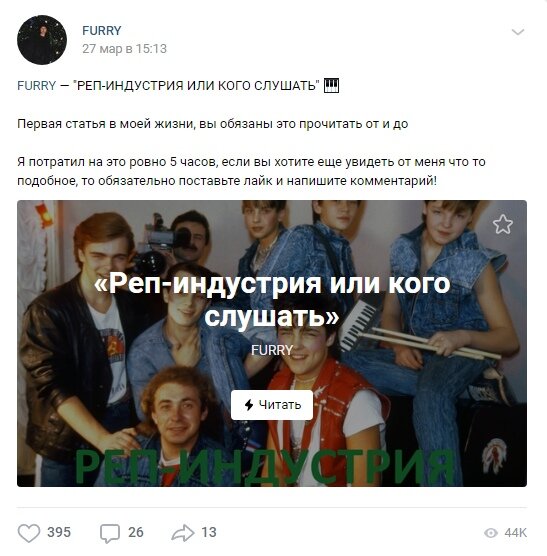
Task: Follow the FURRY mention link in the post text
Action: (37, 85)
